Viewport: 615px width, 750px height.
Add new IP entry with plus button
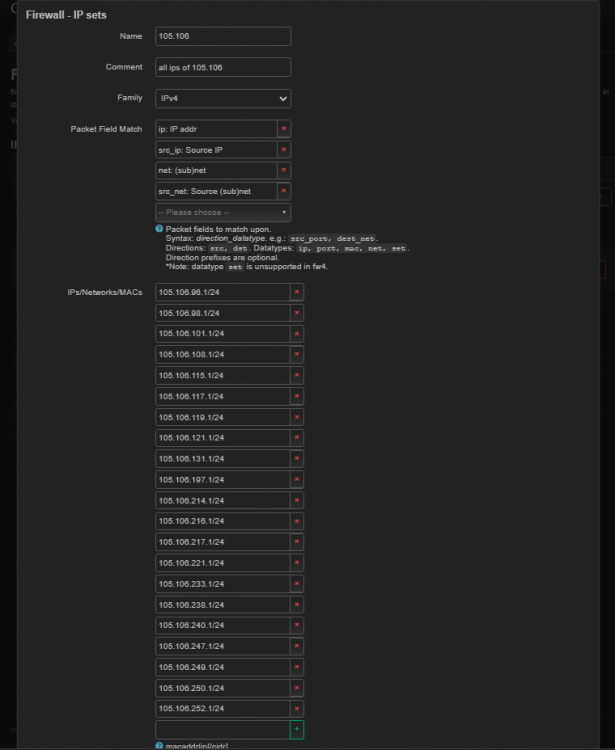tap(297, 729)
